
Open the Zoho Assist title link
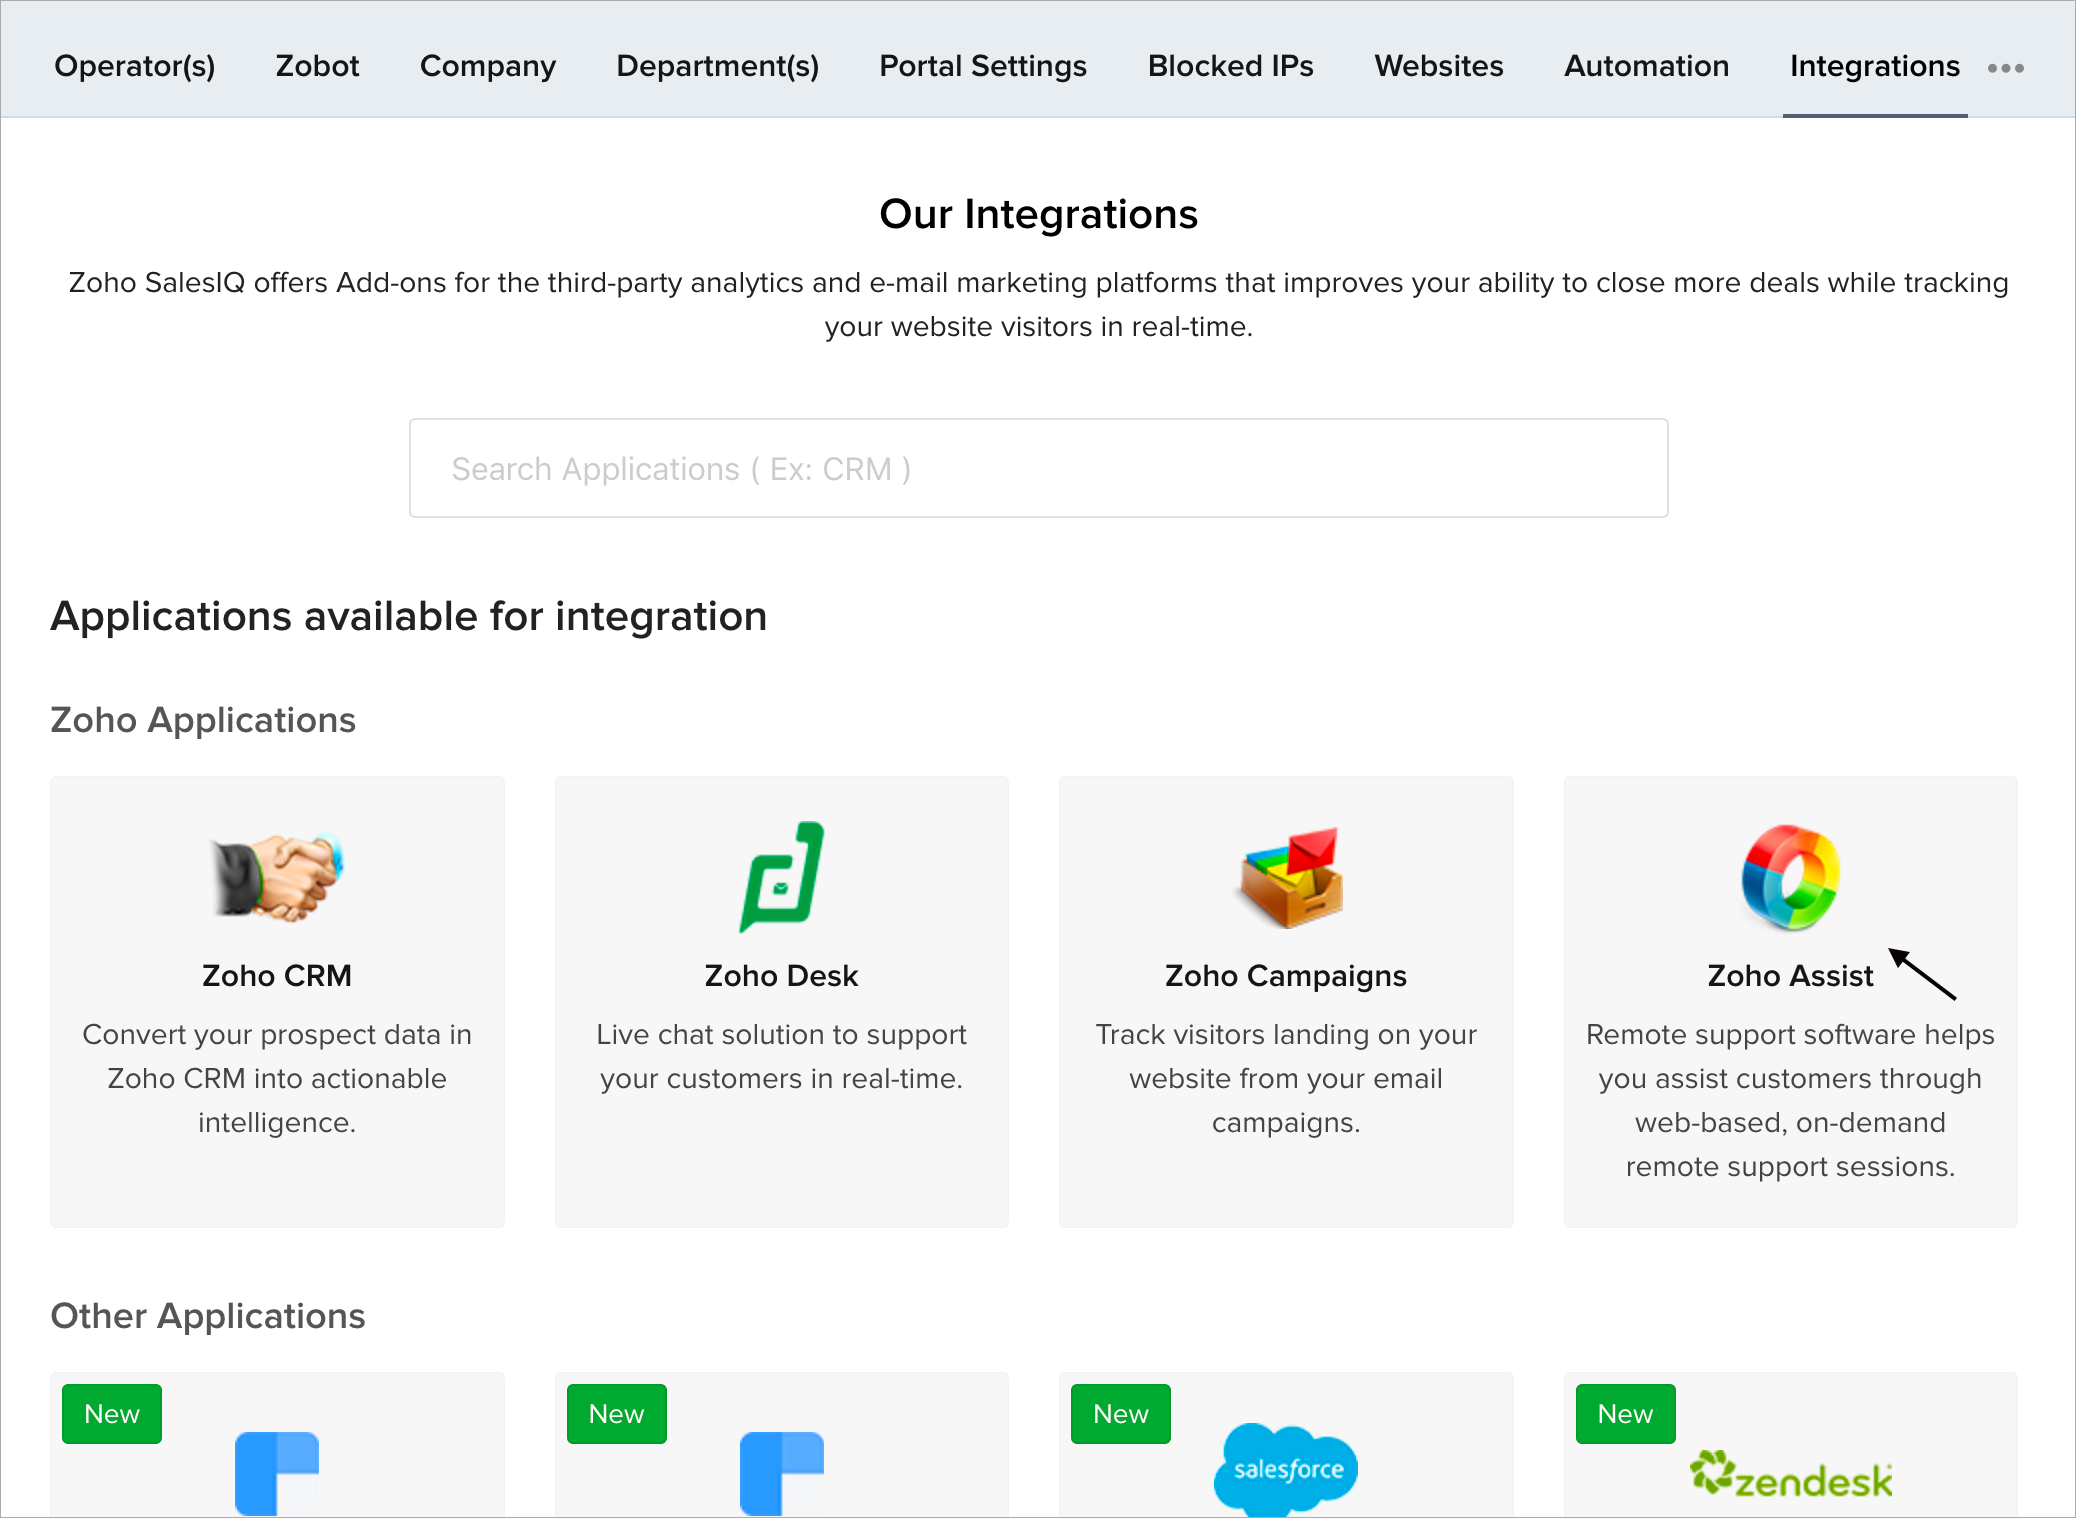pos(1790,976)
